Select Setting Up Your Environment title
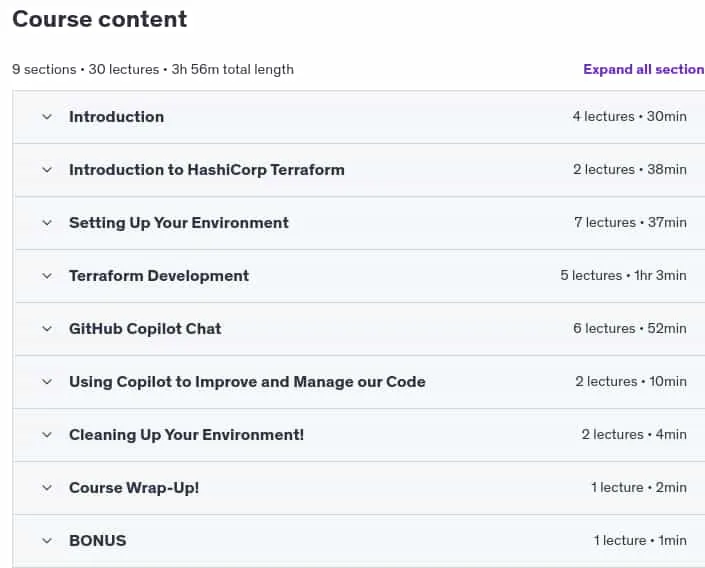Image resolution: width=705 pixels, height=568 pixels. pyautogui.click(x=179, y=223)
